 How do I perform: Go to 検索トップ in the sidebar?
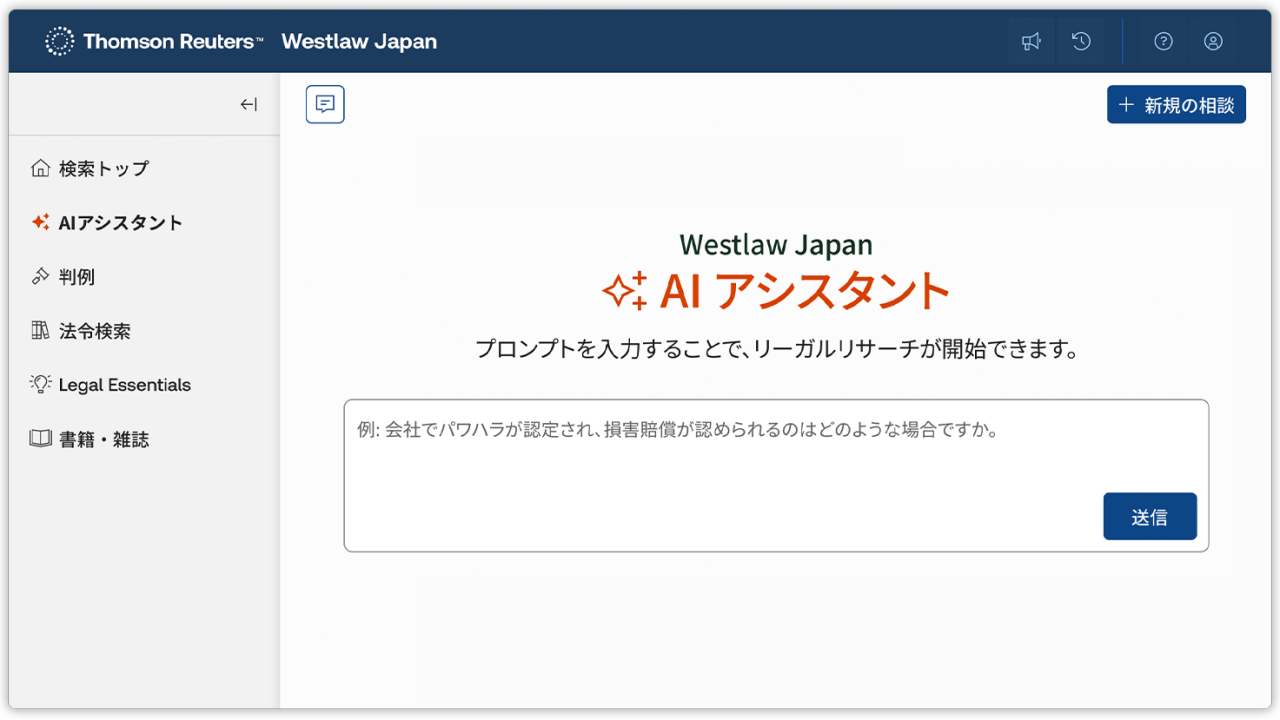[90, 168]
